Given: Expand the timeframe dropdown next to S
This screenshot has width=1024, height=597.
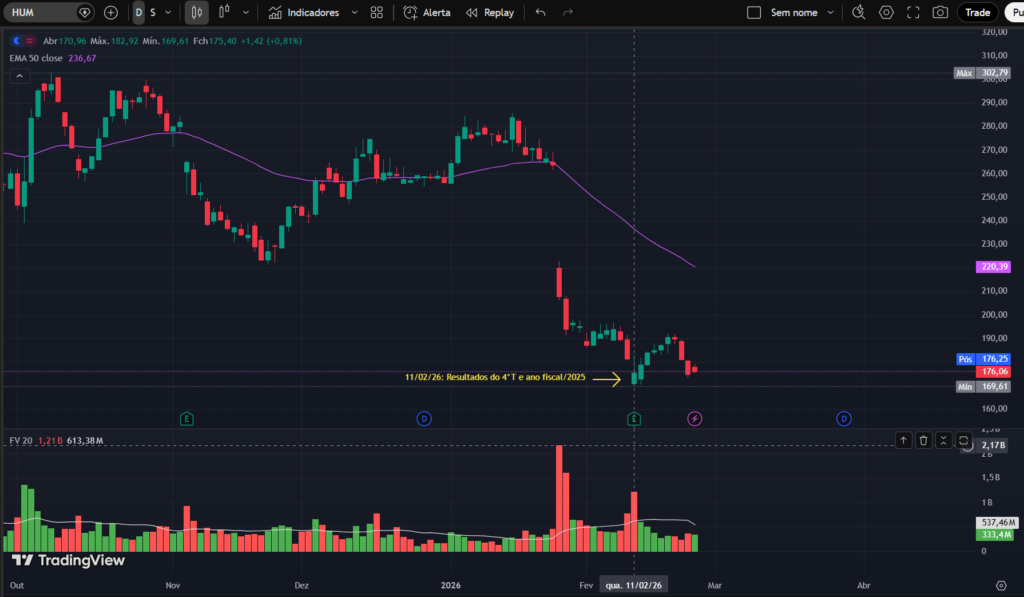Looking at the screenshot, I should [x=170, y=12].
